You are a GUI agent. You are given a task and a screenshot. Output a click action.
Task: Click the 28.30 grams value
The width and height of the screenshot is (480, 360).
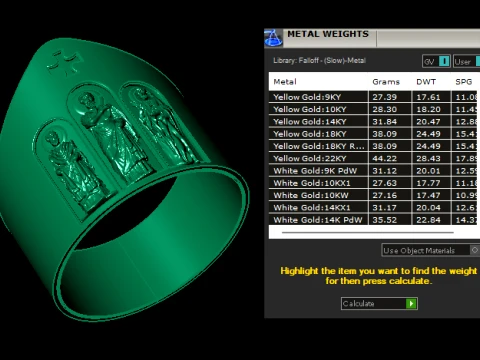384,109
